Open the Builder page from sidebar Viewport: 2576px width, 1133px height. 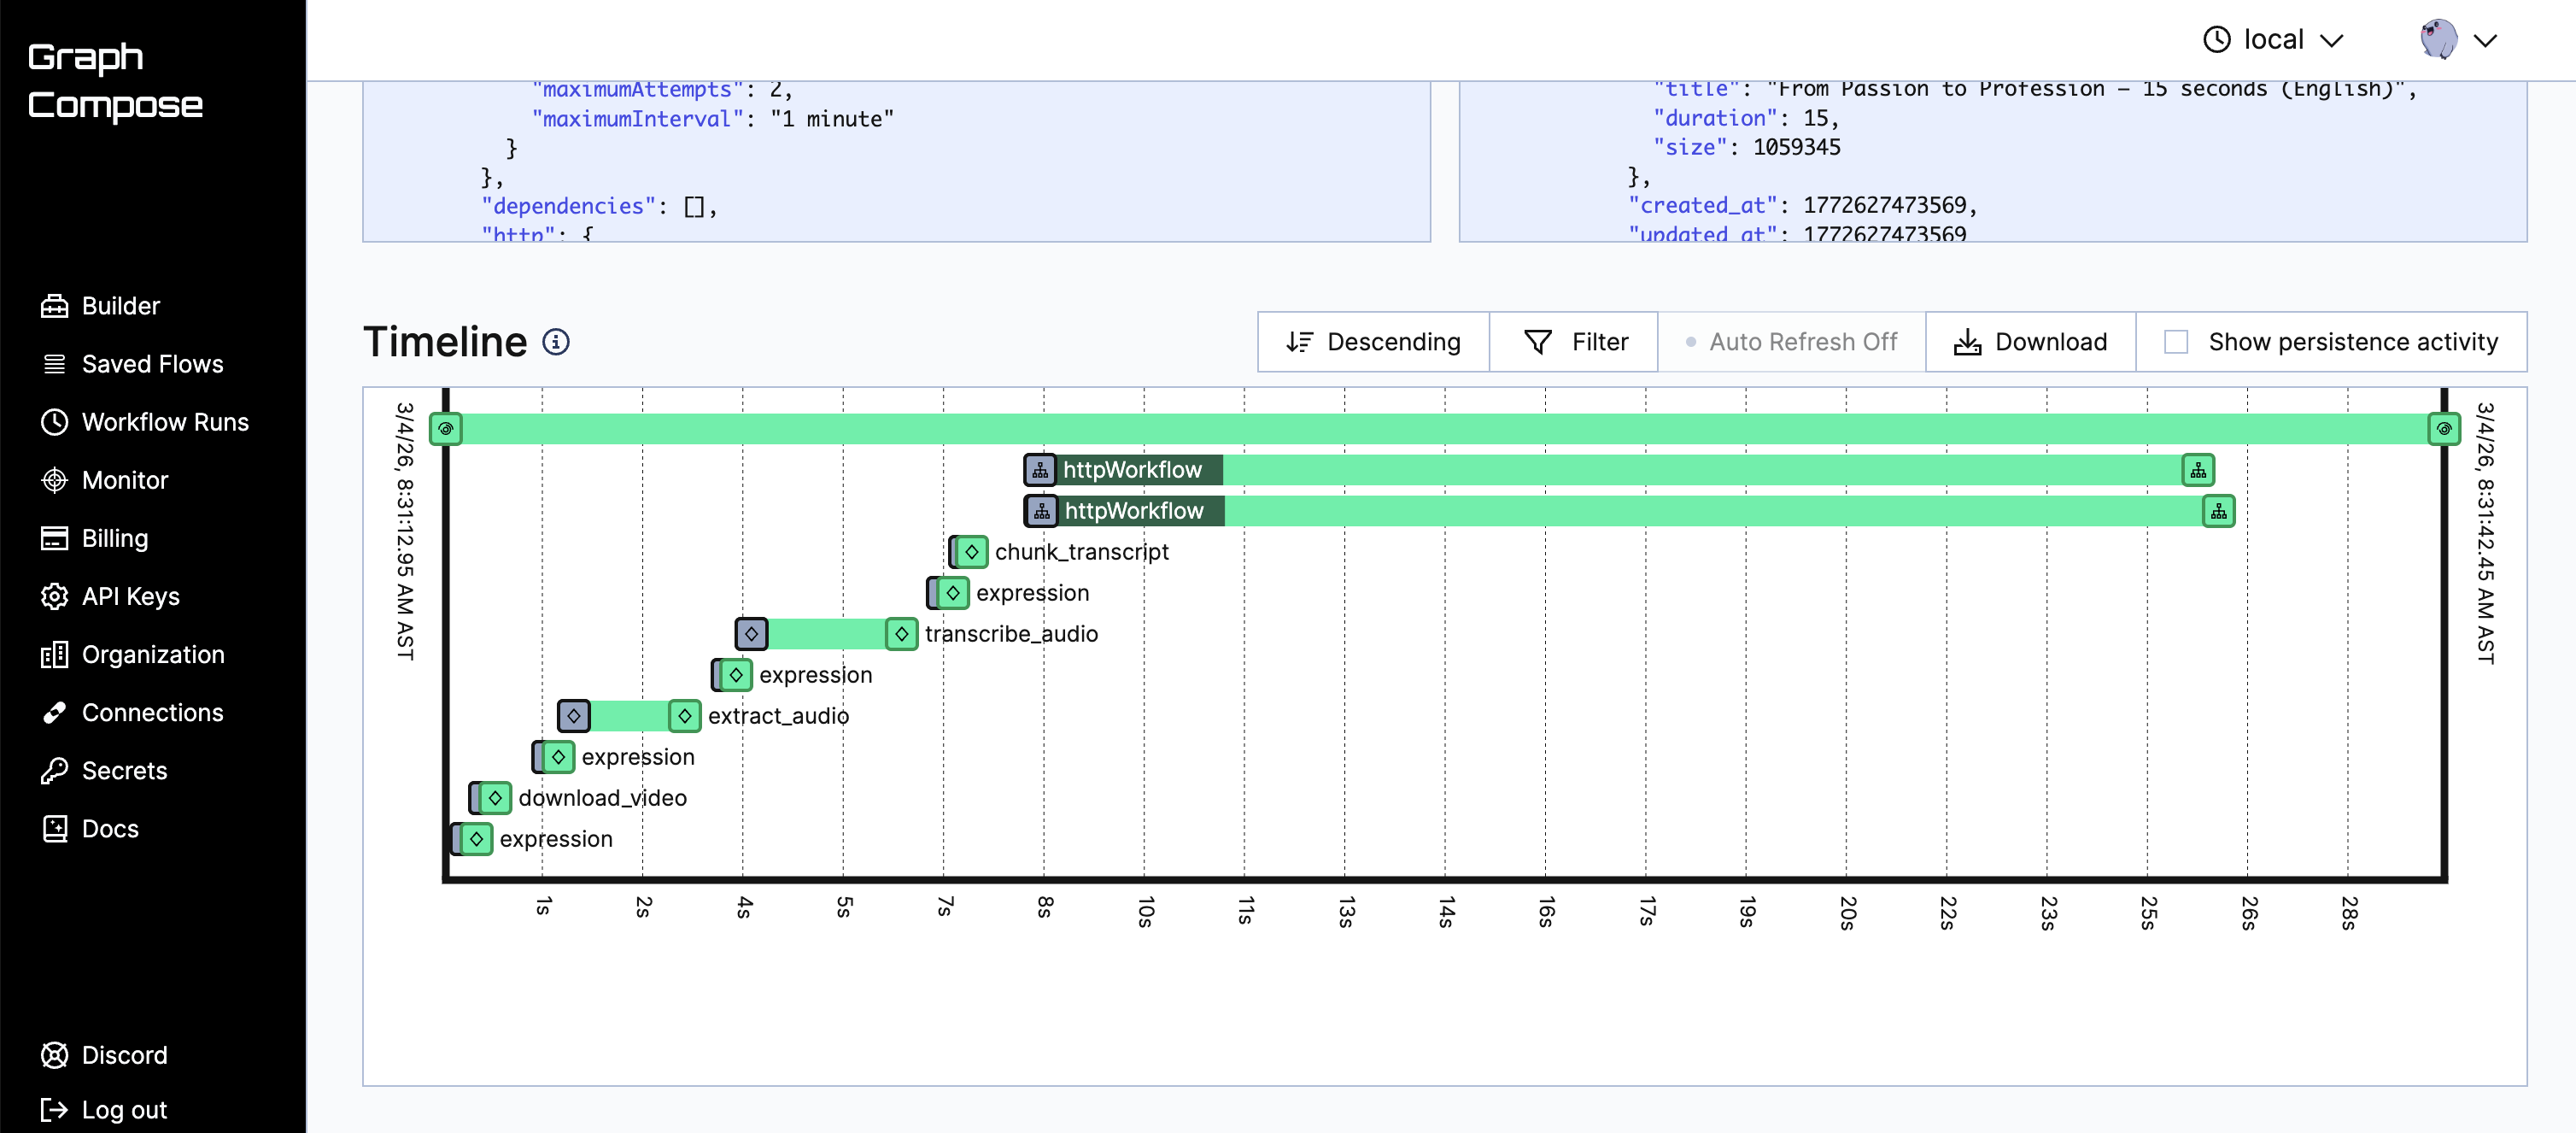(120, 306)
